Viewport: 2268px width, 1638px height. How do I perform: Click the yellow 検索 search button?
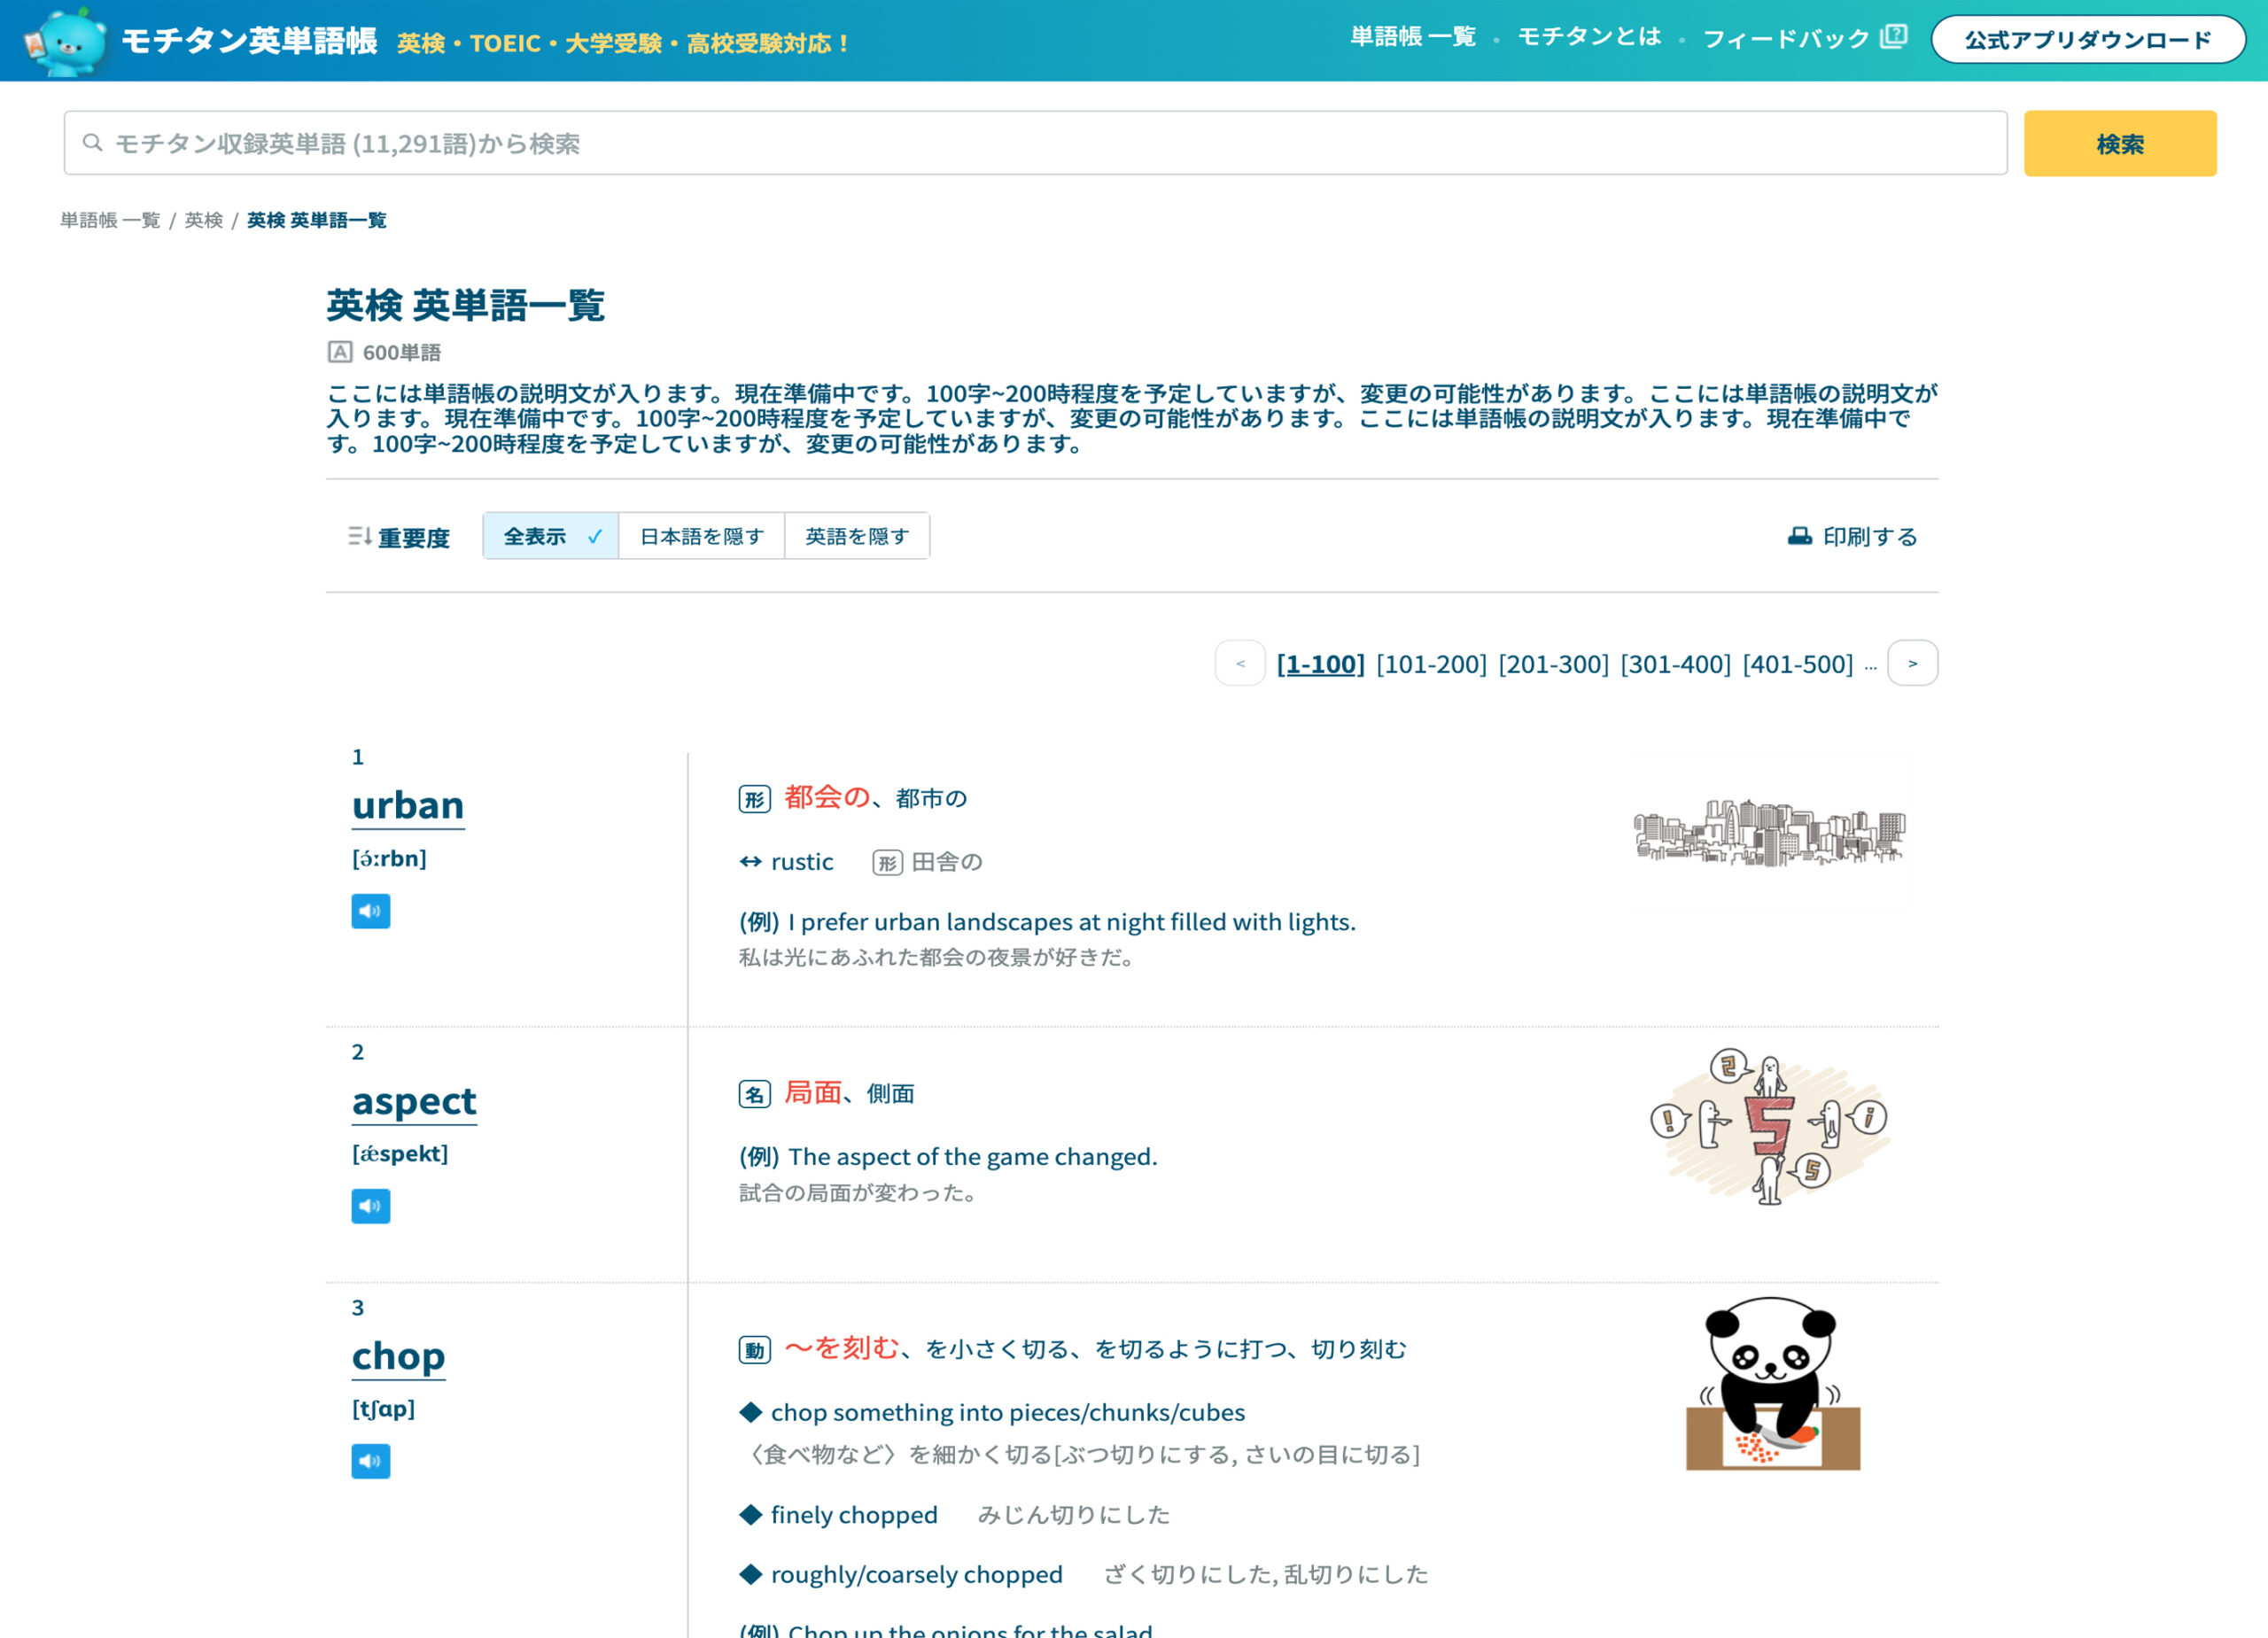click(2119, 144)
